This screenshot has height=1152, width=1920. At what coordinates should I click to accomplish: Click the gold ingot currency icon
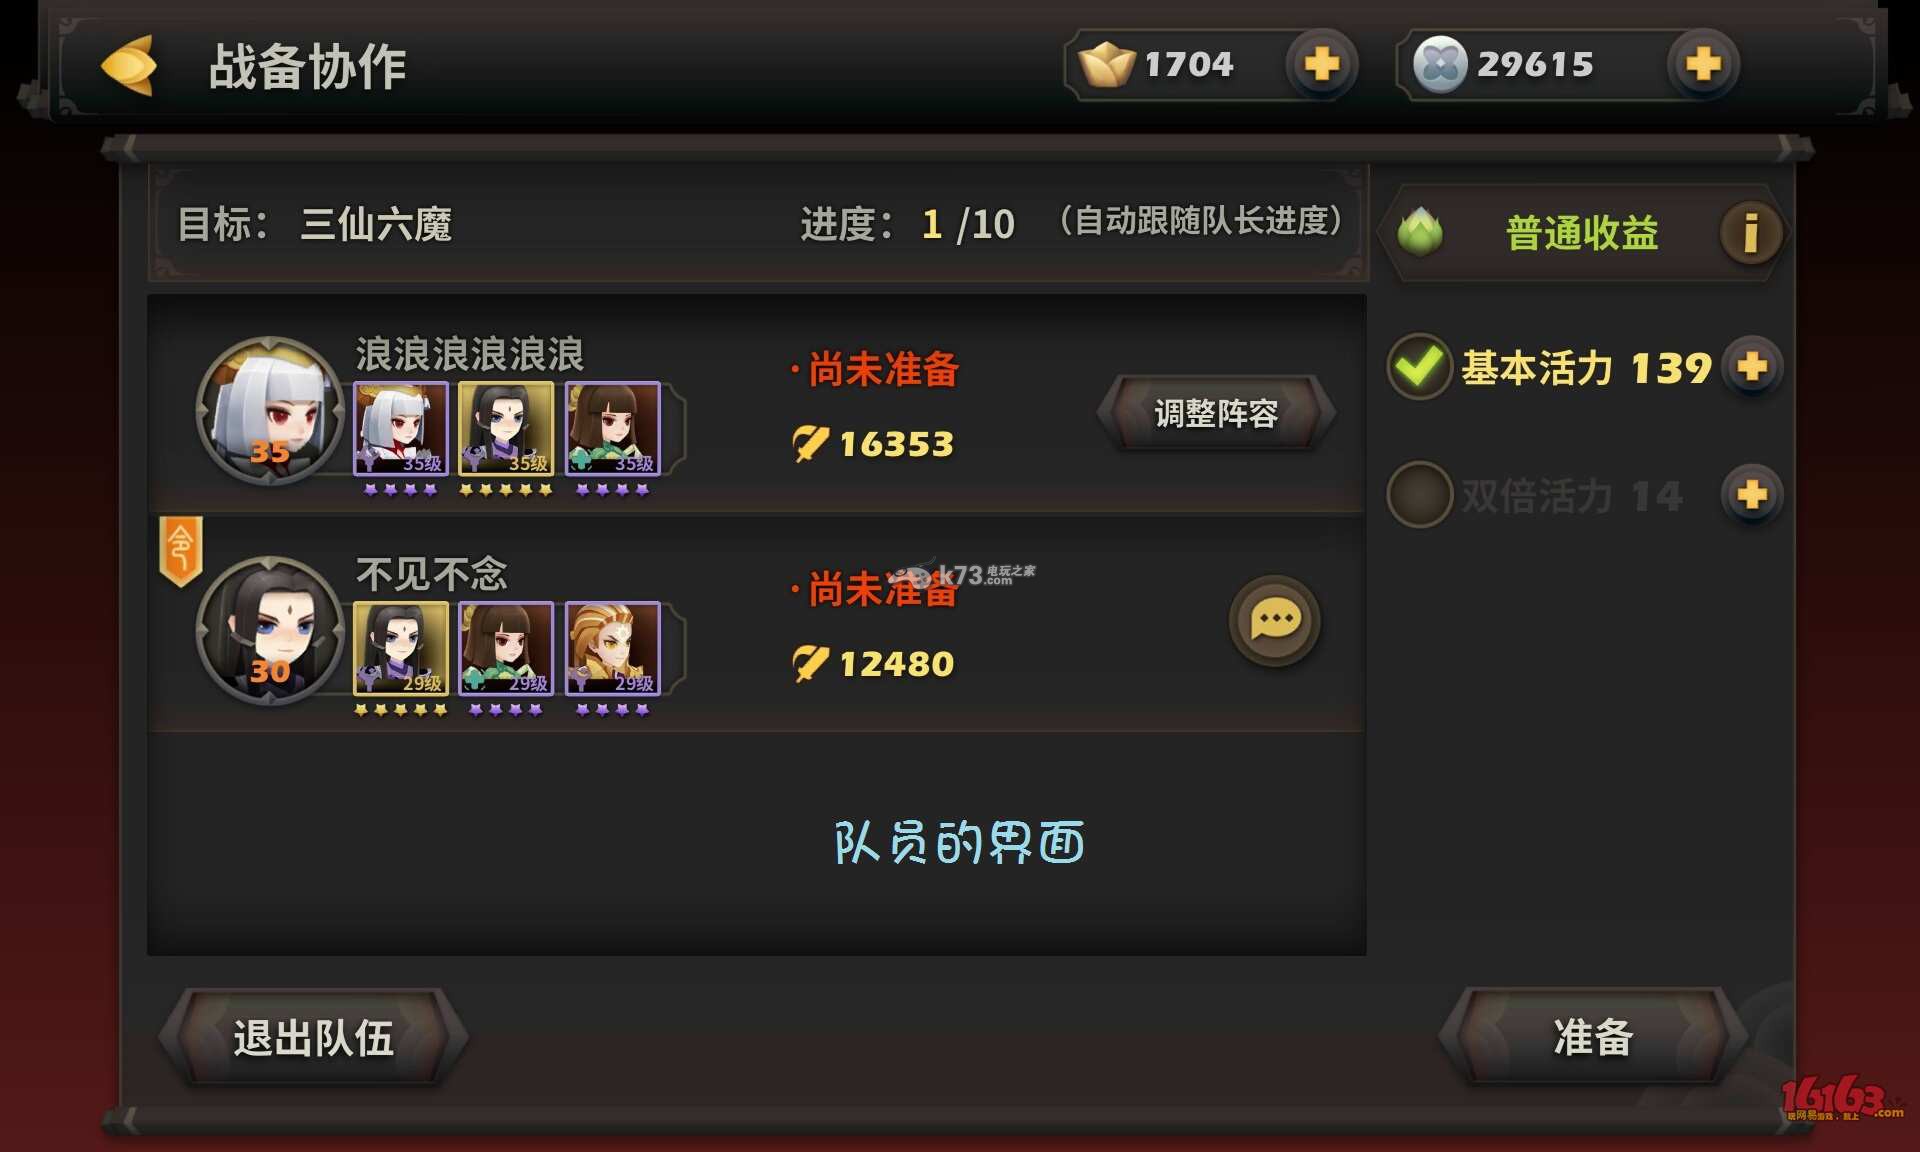[1107, 64]
